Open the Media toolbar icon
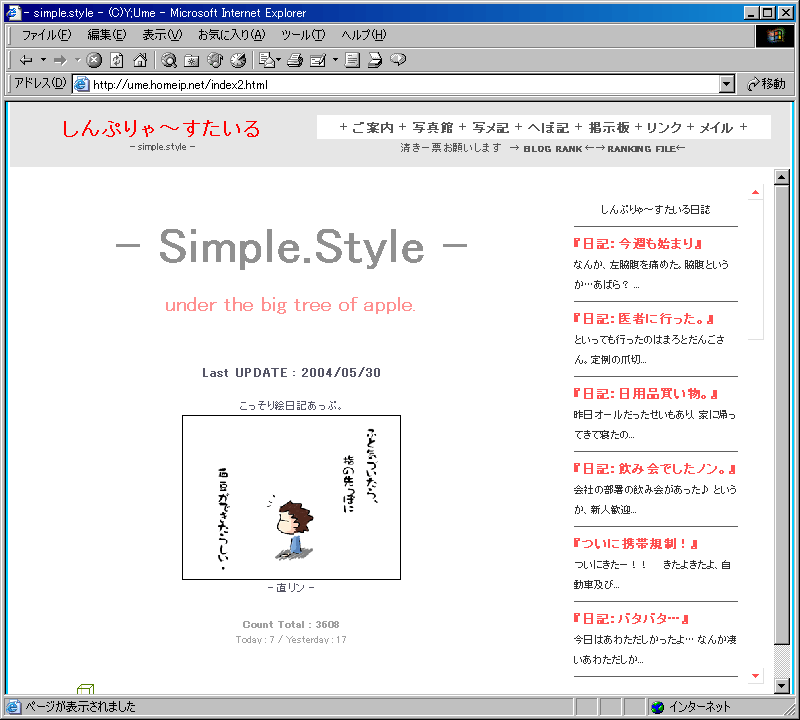Viewport: 800px width, 720px height. pos(215,60)
